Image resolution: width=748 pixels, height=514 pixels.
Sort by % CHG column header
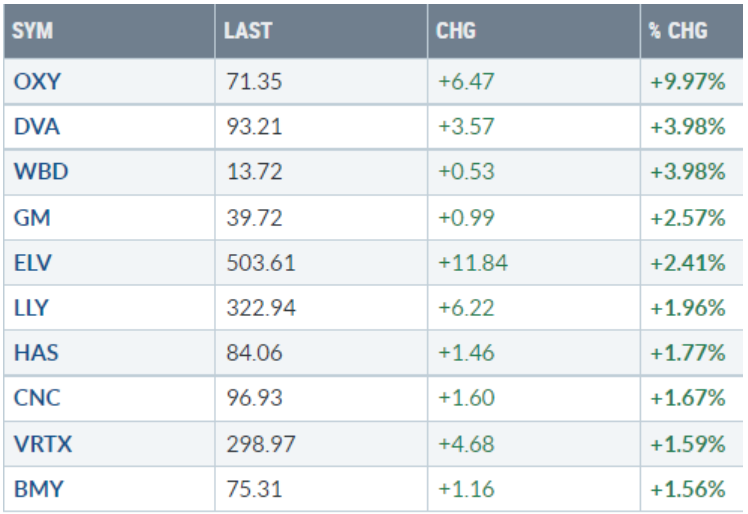point(678,31)
